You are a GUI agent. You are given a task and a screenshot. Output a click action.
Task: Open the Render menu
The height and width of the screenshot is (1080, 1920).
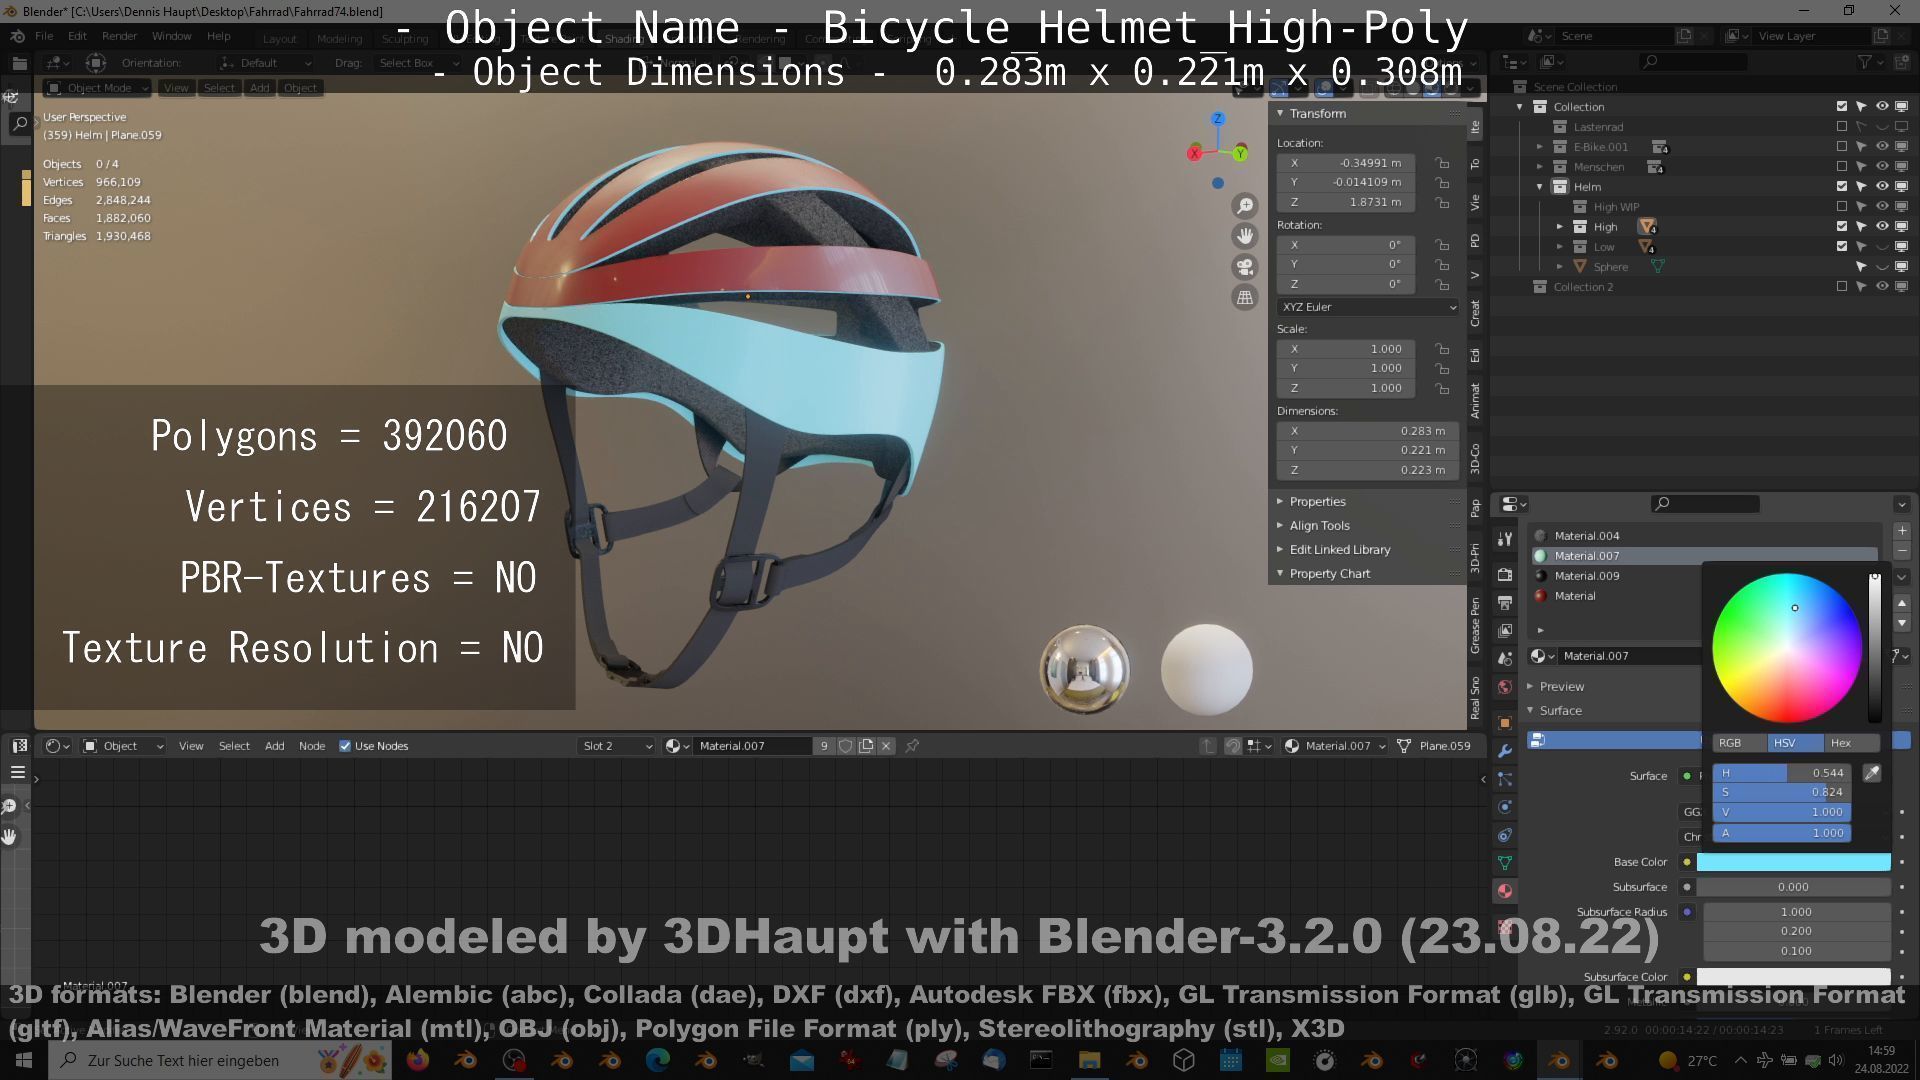119,36
